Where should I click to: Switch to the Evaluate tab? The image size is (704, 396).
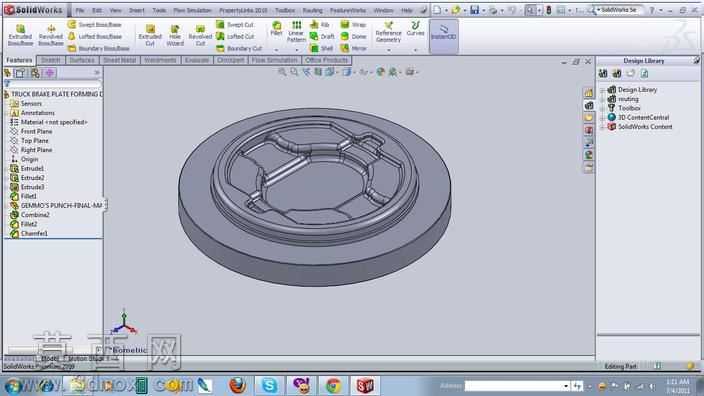click(197, 60)
